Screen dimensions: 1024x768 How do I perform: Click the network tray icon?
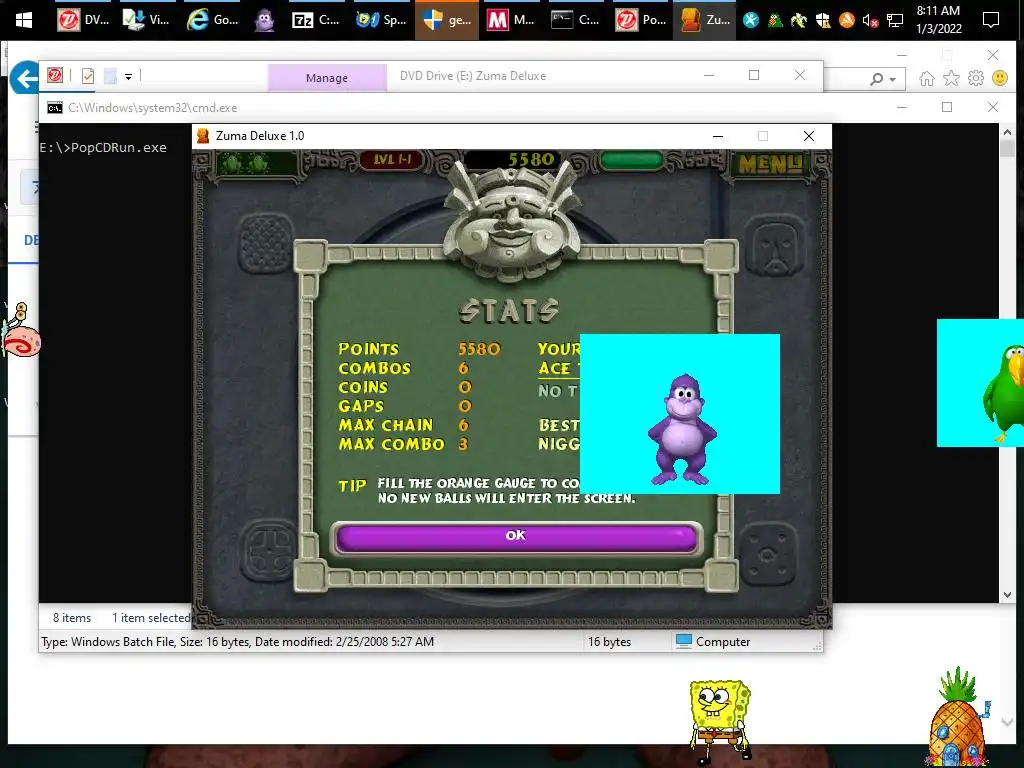pyautogui.click(x=895, y=21)
